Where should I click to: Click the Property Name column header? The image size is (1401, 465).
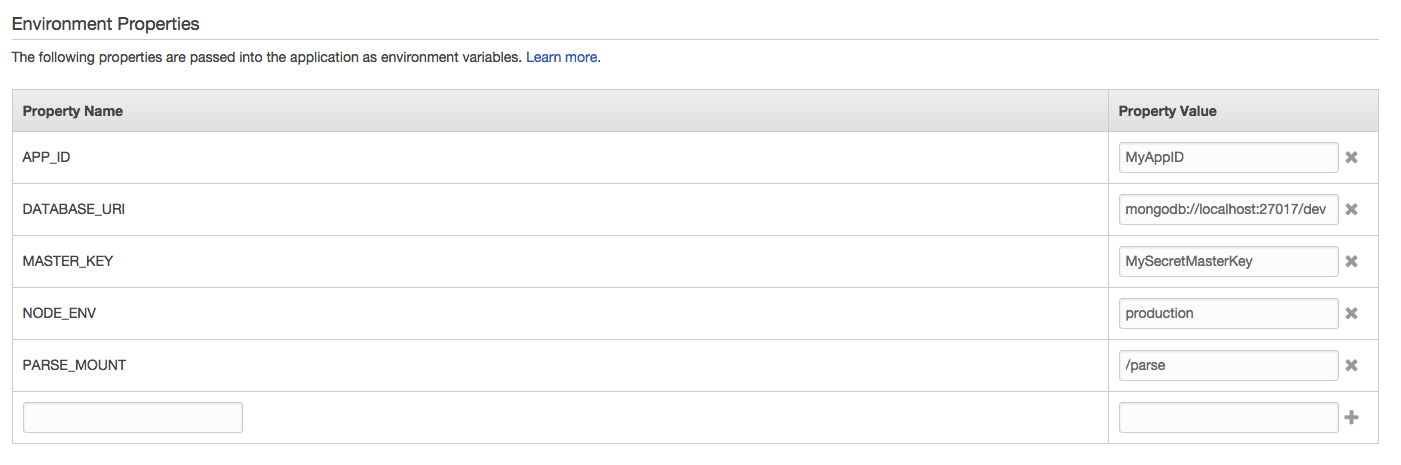tap(73, 111)
